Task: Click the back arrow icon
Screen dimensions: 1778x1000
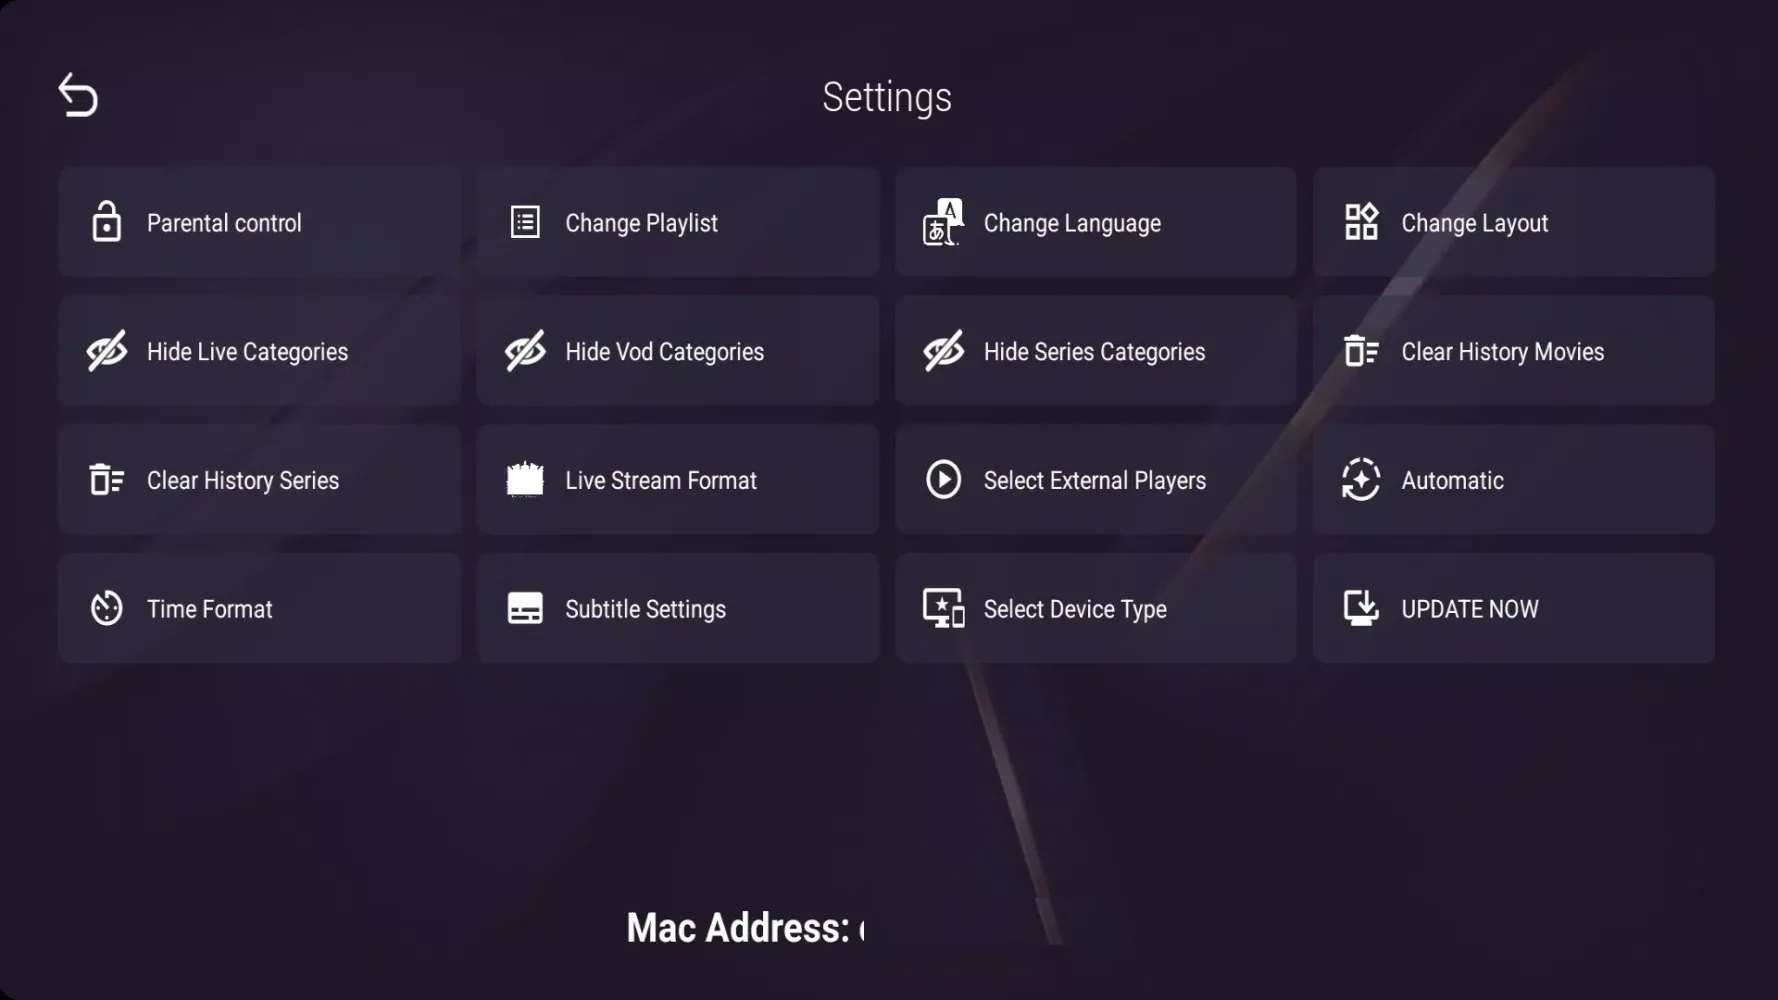Action: tap(78, 96)
